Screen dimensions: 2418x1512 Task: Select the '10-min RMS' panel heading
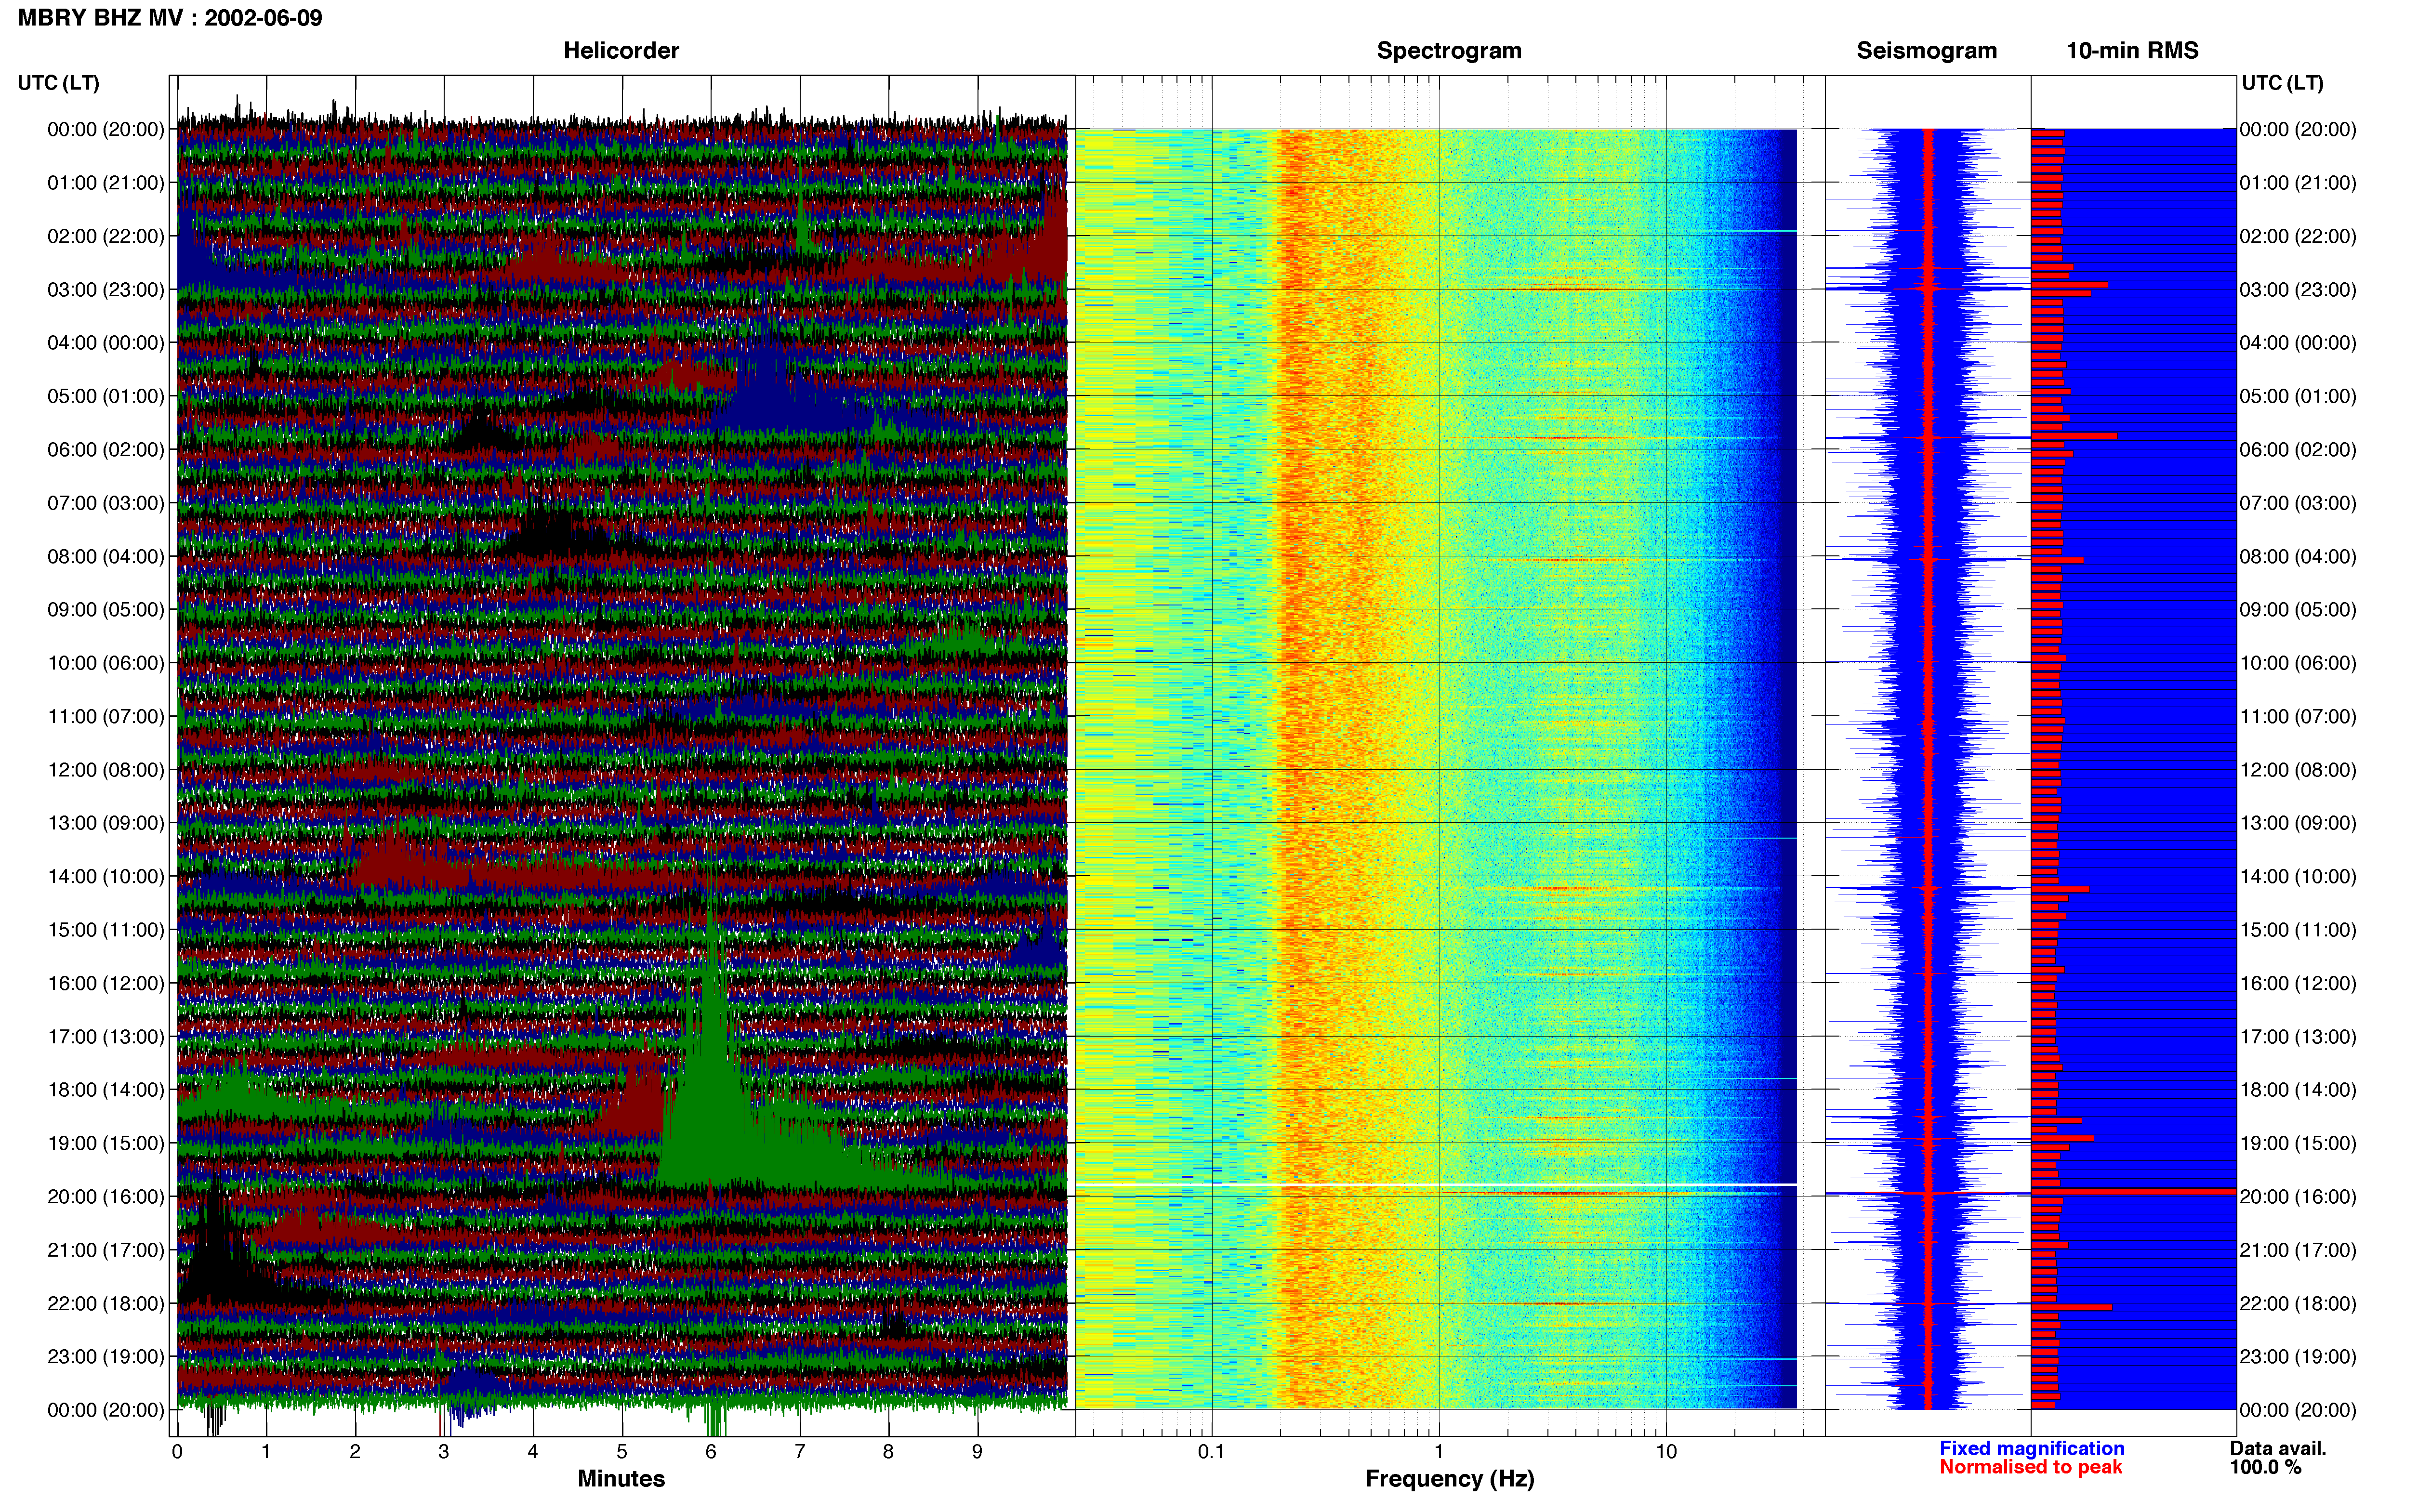[2132, 50]
